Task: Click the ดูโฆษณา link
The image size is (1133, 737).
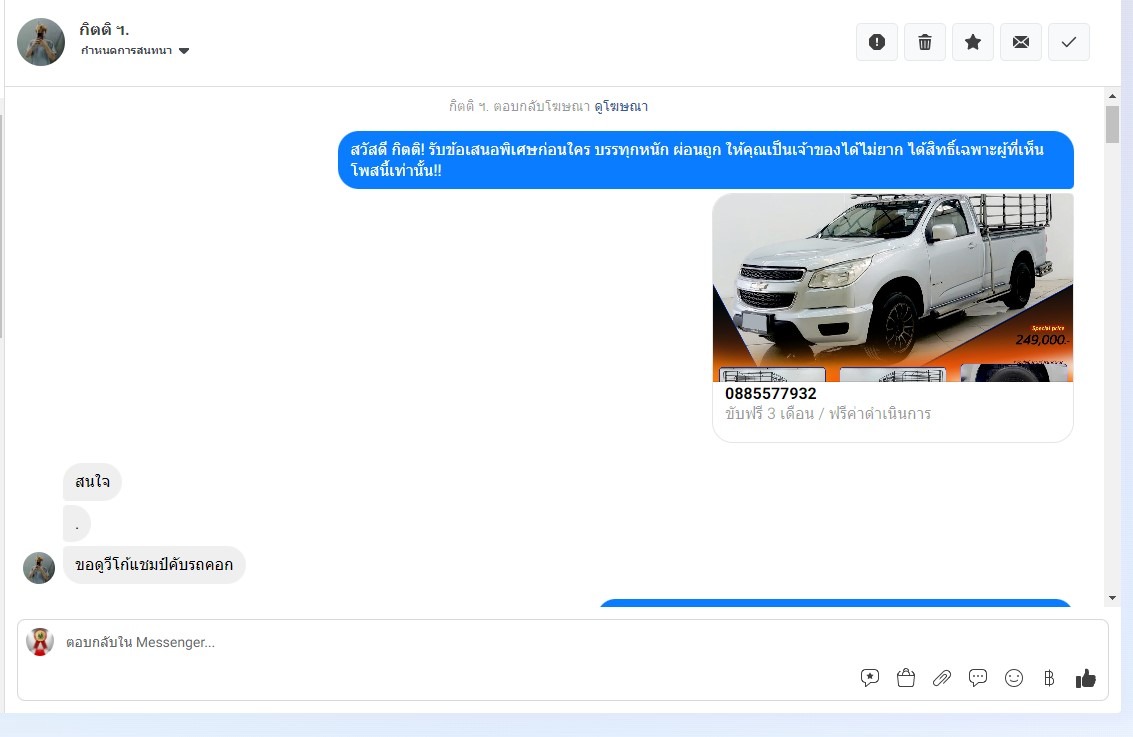Action: pos(621,106)
